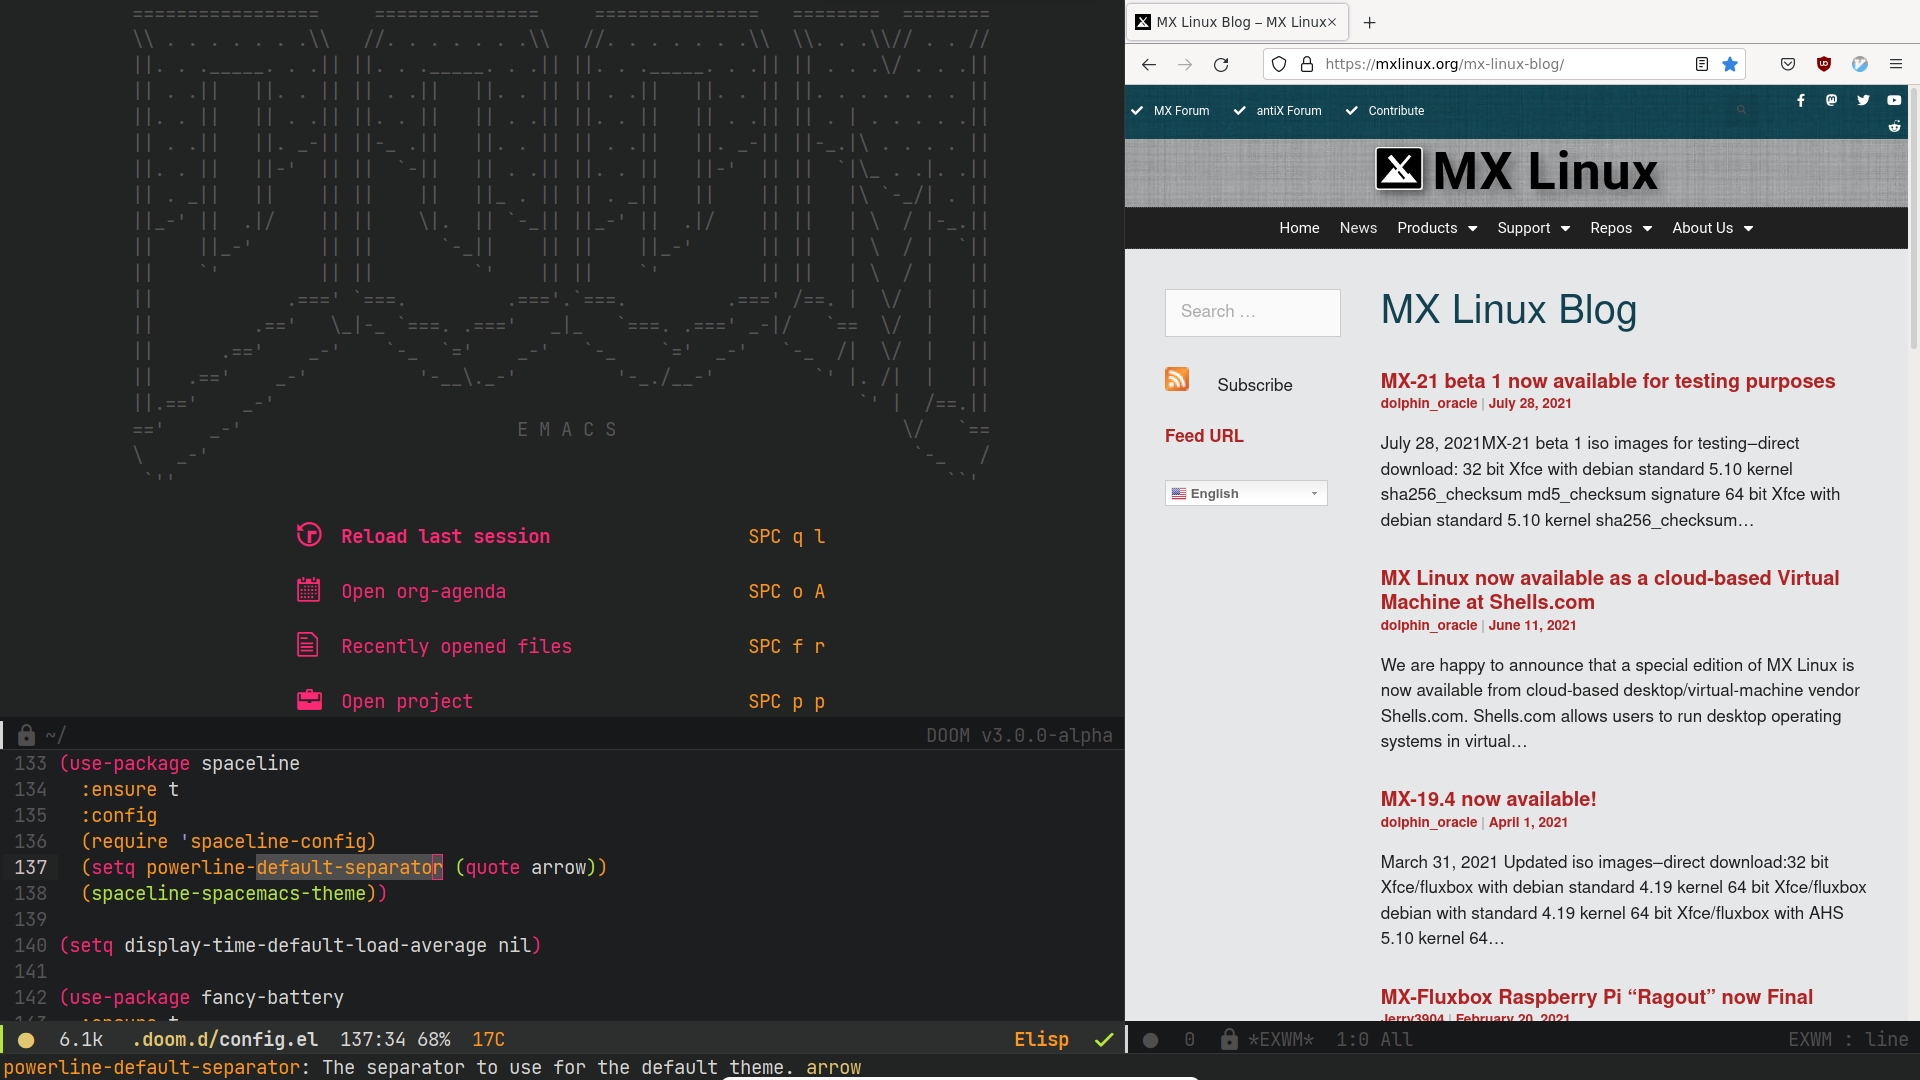Open the English language selector

coord(1245,493)
